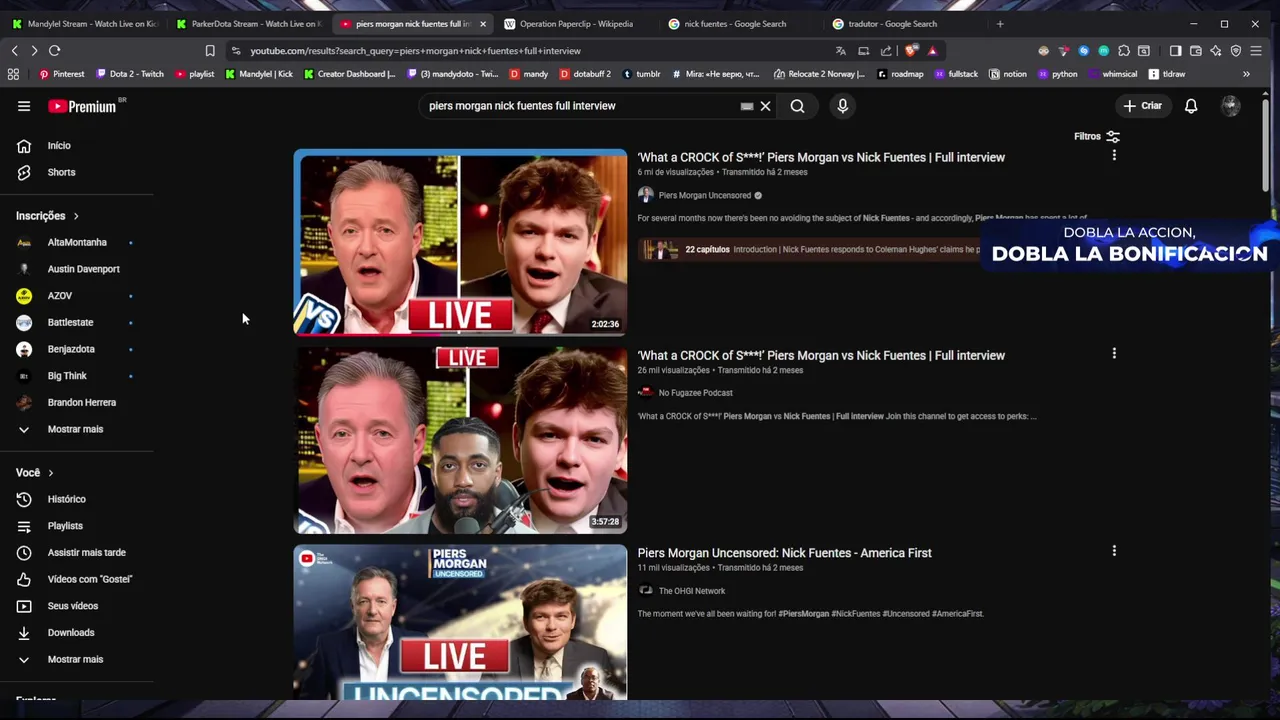Open the browser main hamburger menu
Image resolution: width=1280 pixels, height=720 pixels.
[x=1258, y=50]
